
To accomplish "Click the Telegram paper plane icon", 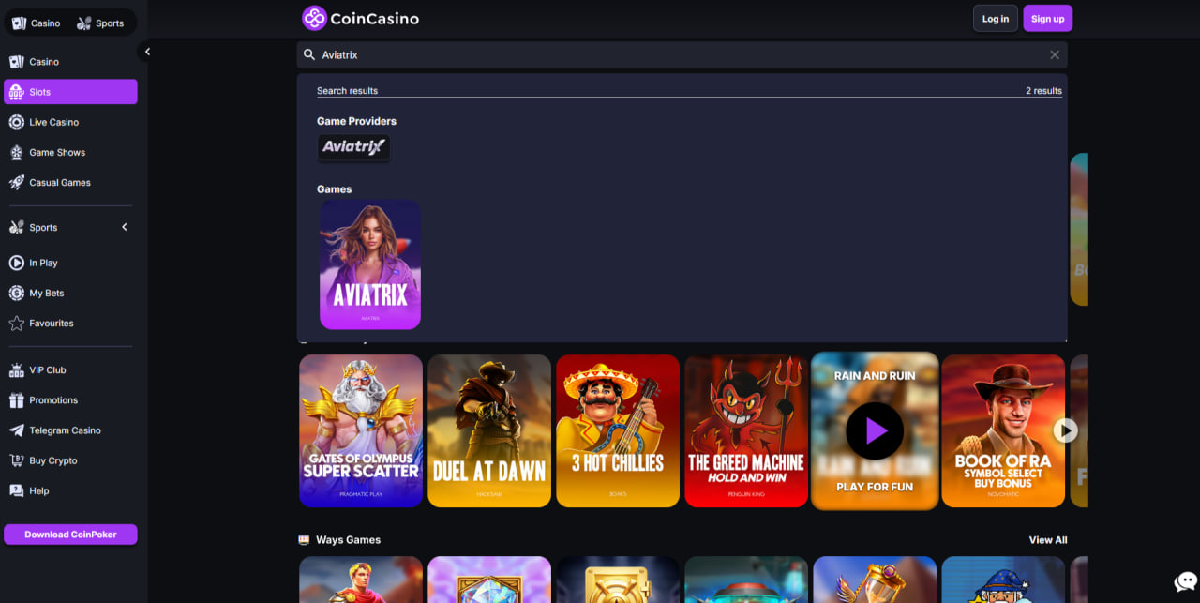I will (x=16, y=430).
